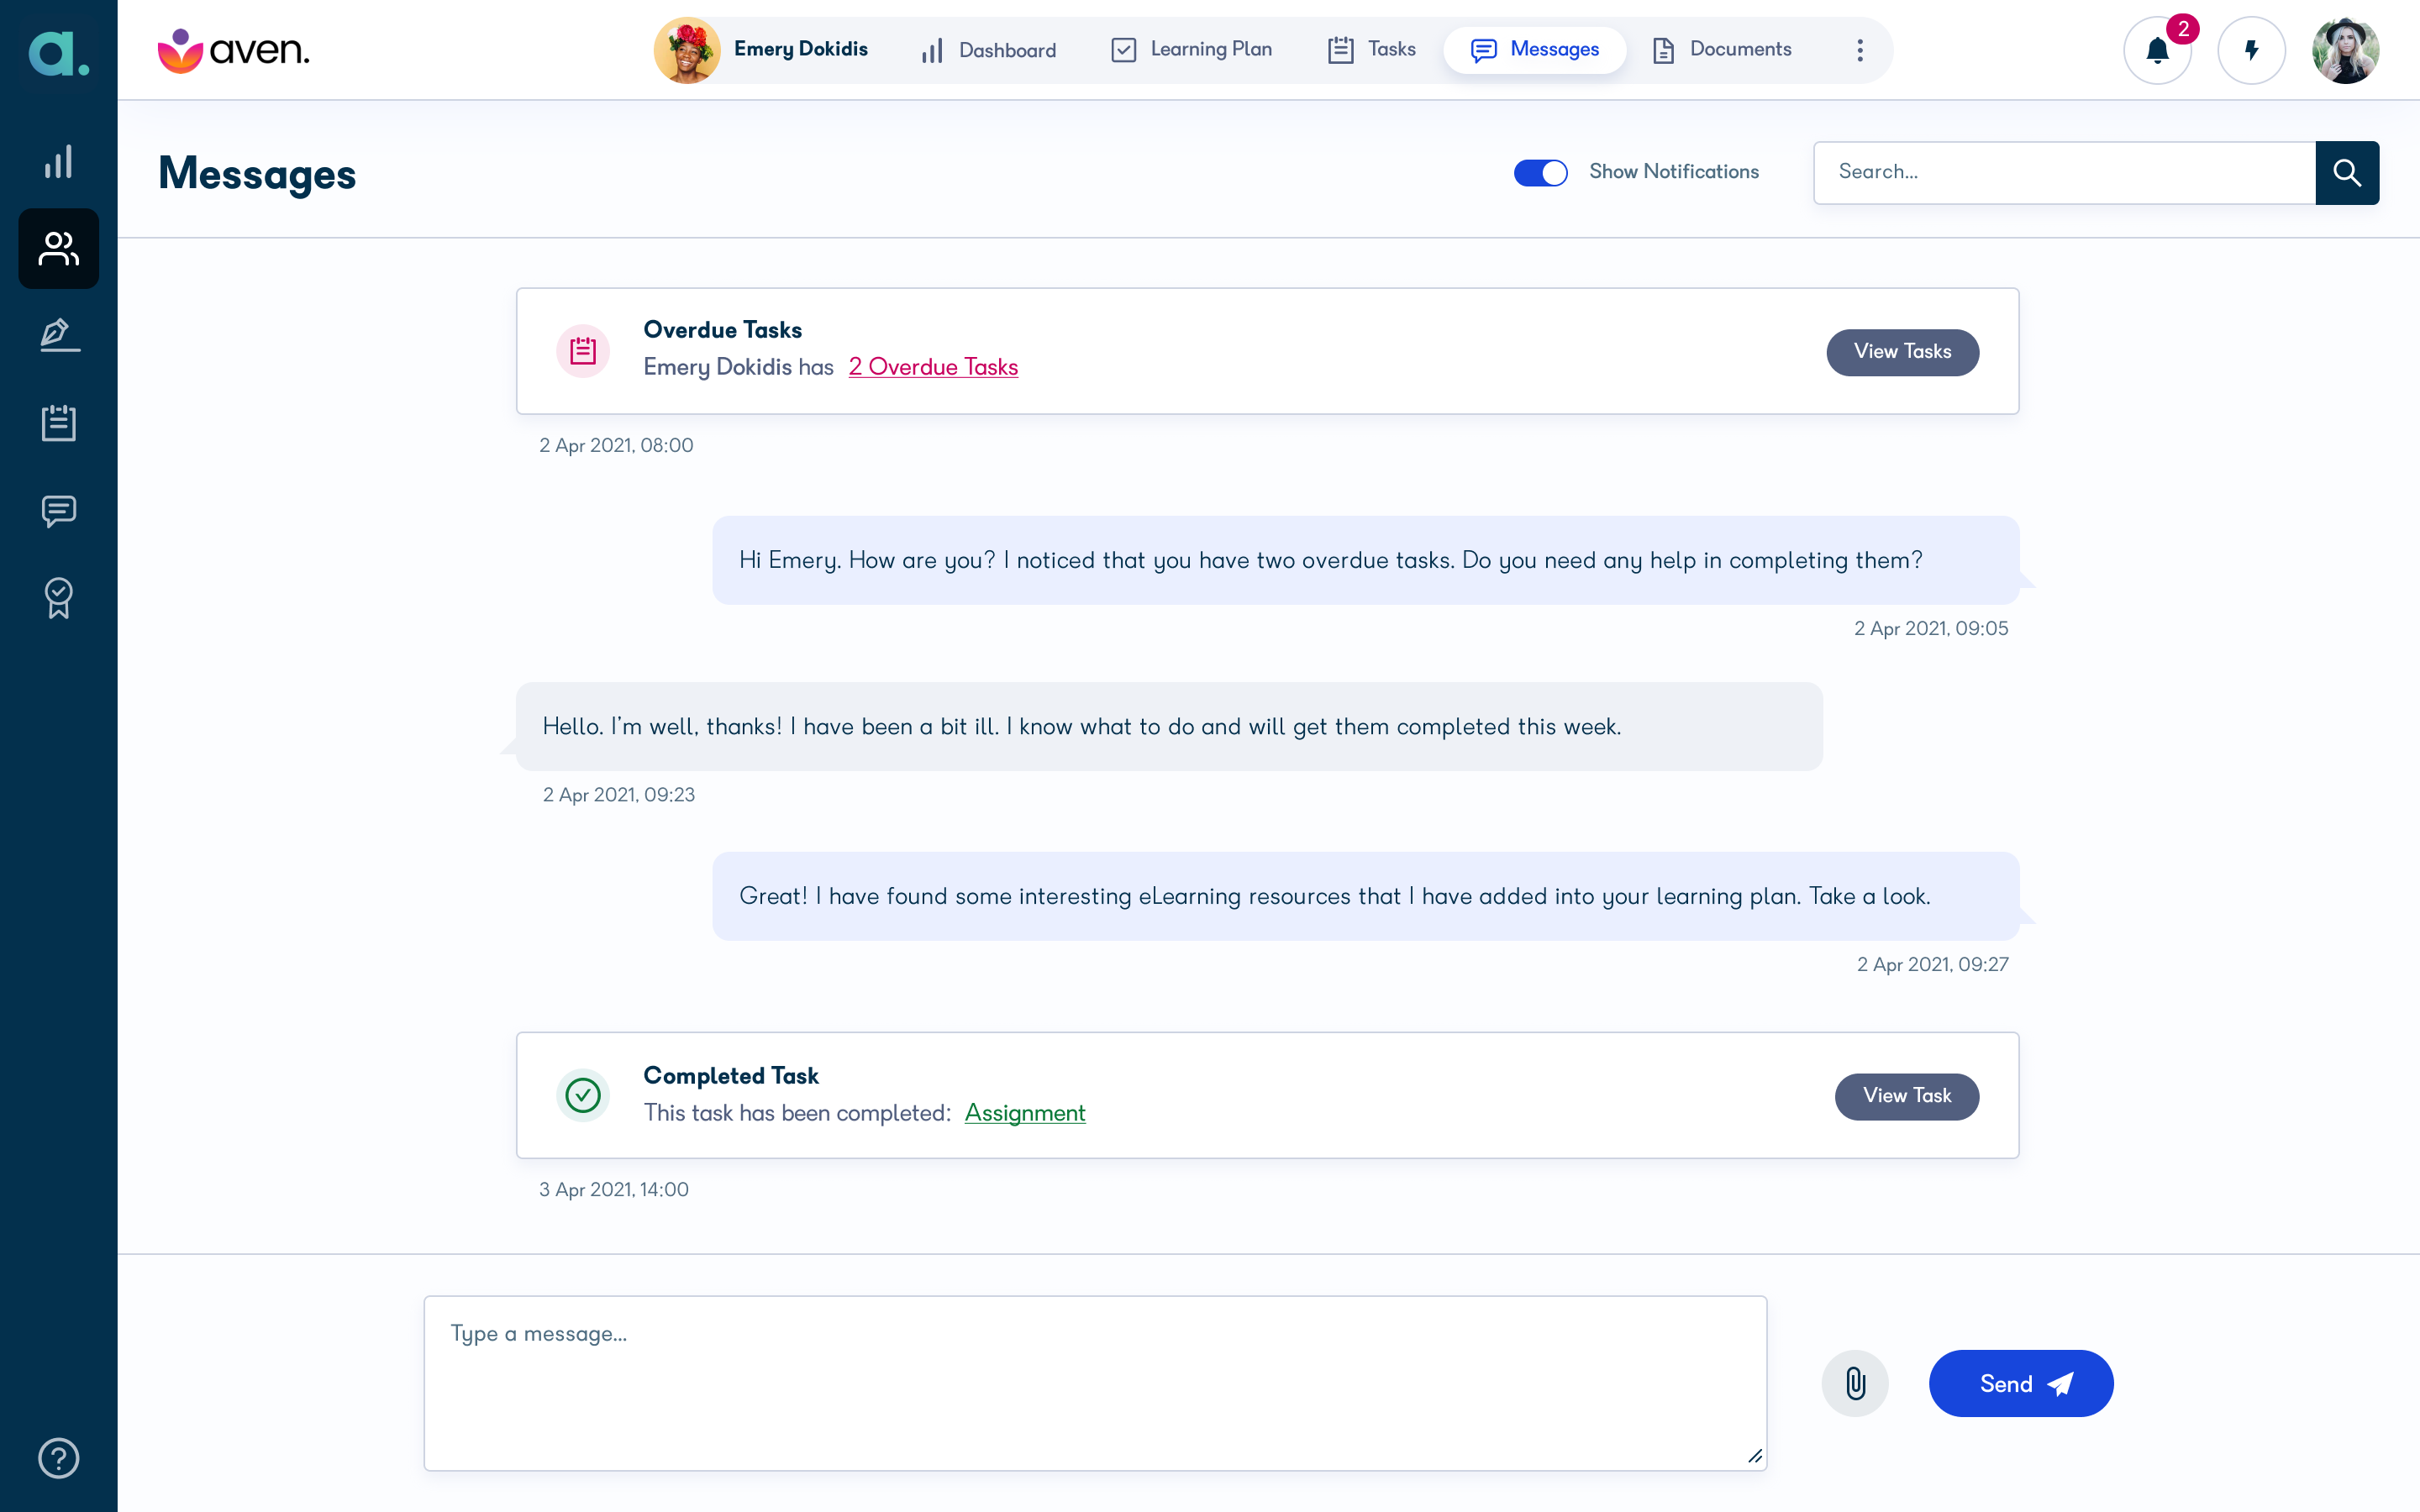Open the help question mark icon
Viewport: 2420px width, 1512px height.
point(58,1458)
